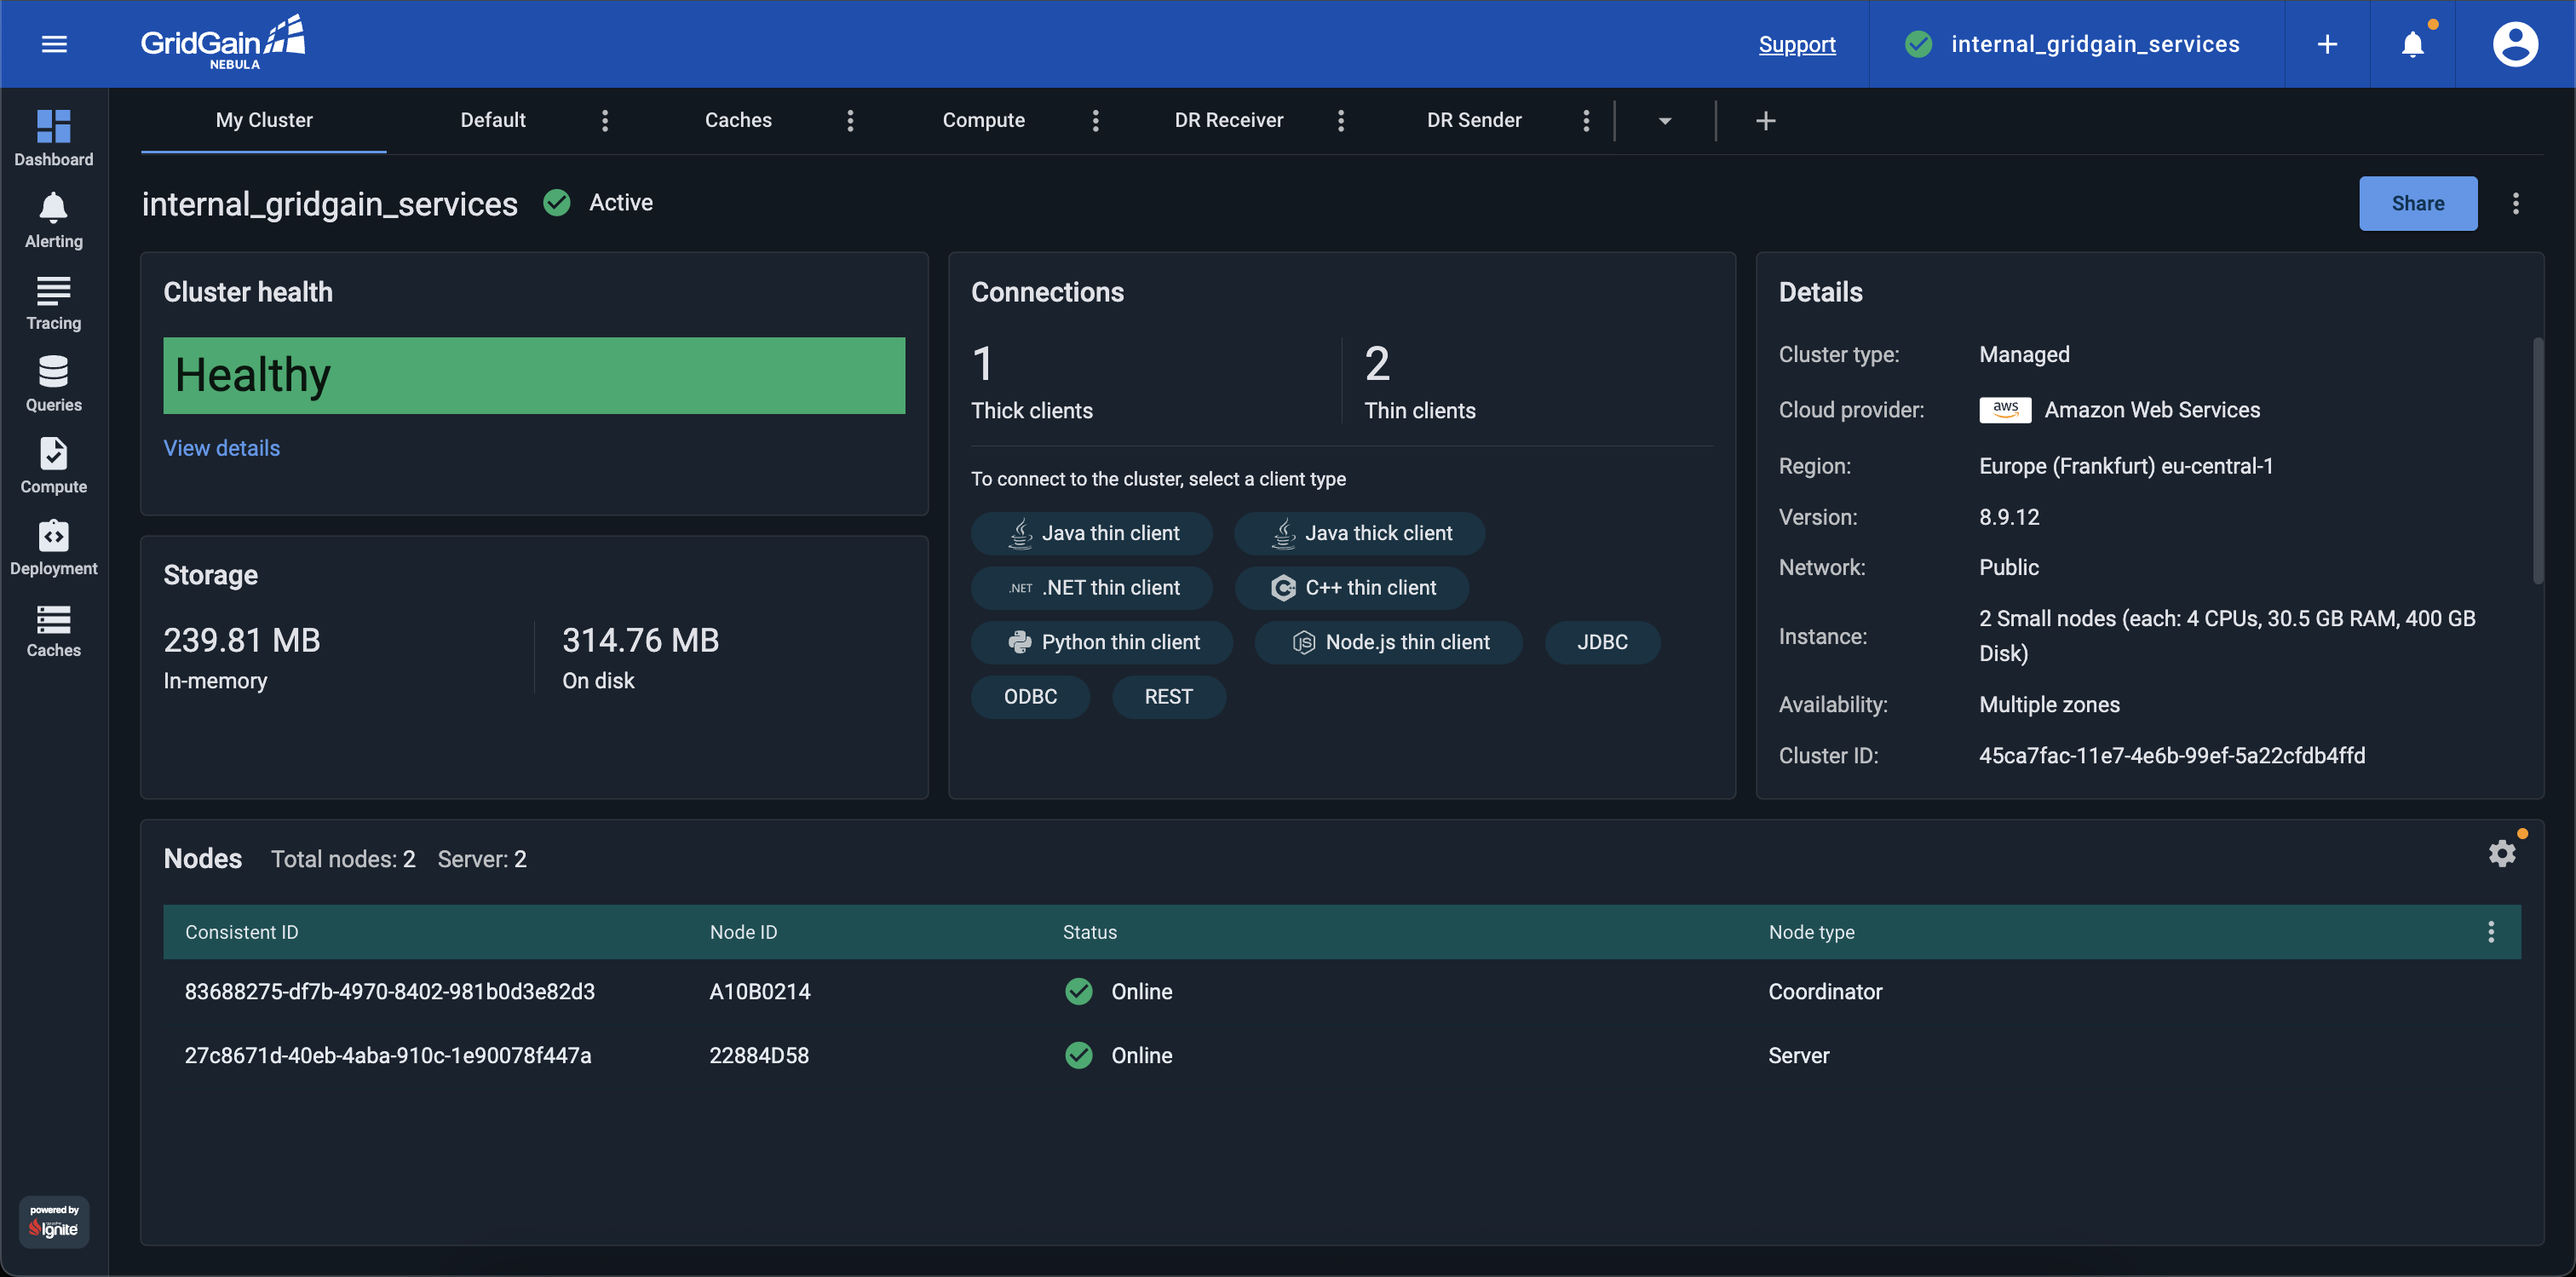Screen dimensions: 2576x1277
Task: Switch to the DR Receiver tab
Action: point(1229,120)
